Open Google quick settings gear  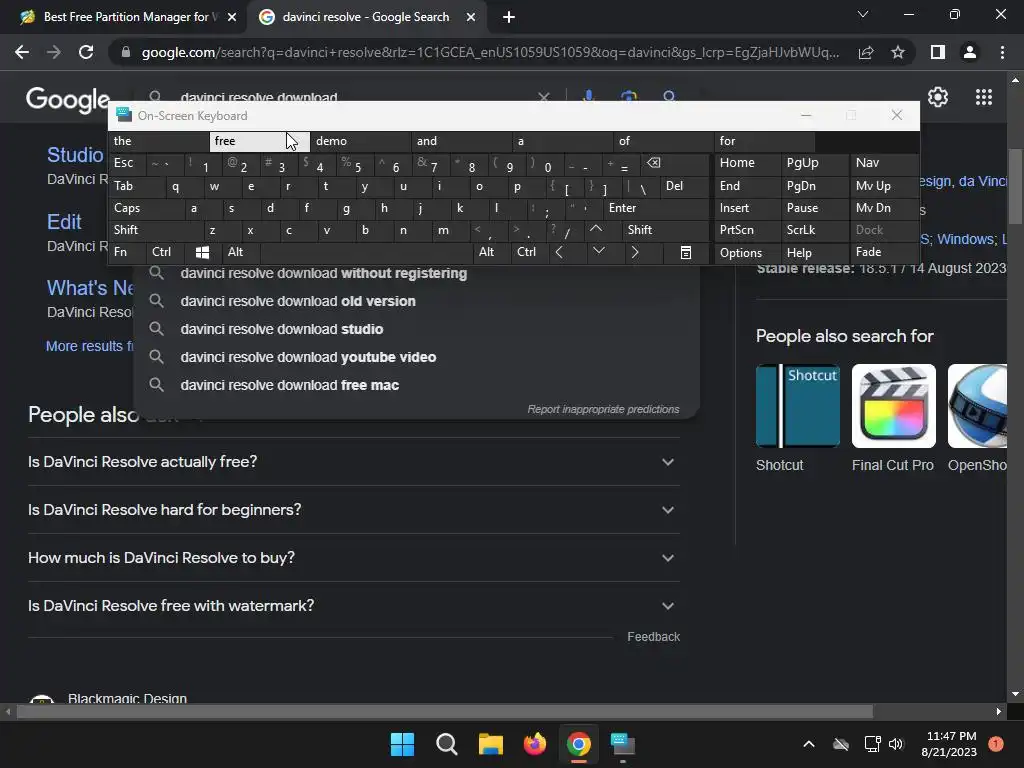(x=938, y=97)
